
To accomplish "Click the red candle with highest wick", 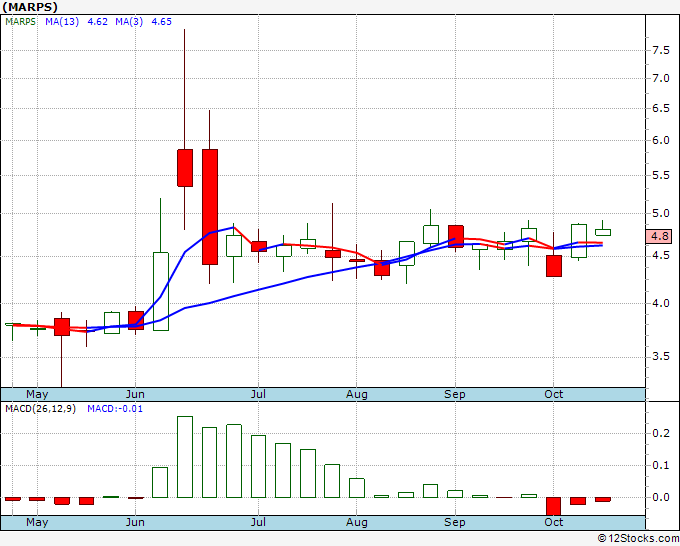I will pos(185,167).
